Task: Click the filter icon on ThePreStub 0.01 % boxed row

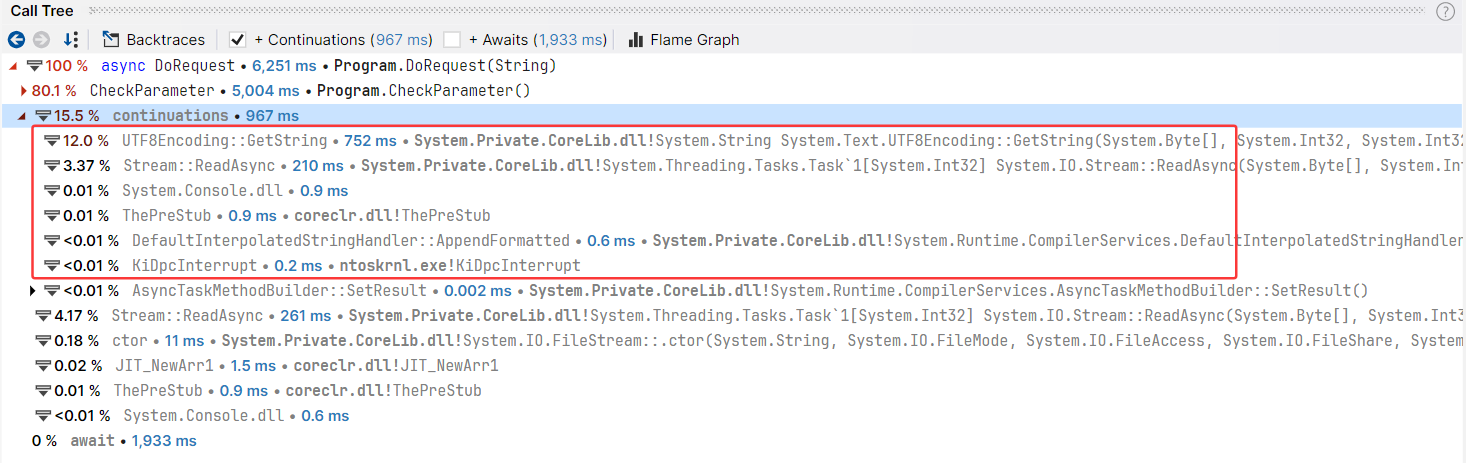Action: click(x=52, y=216)
